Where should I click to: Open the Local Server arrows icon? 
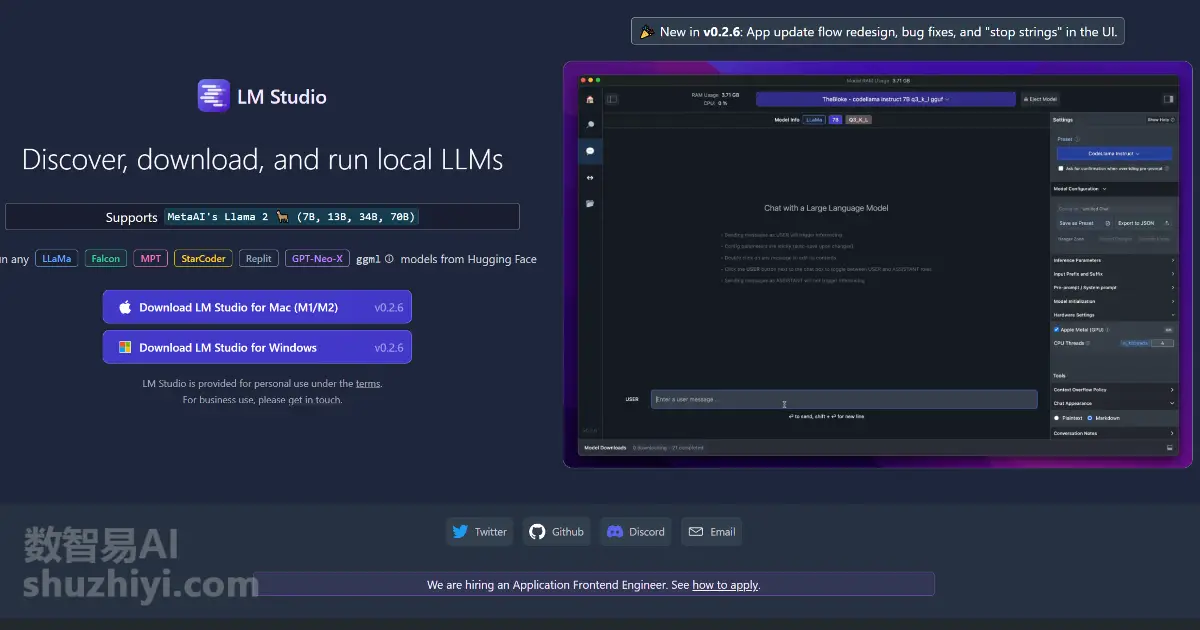tap(590, 178)
